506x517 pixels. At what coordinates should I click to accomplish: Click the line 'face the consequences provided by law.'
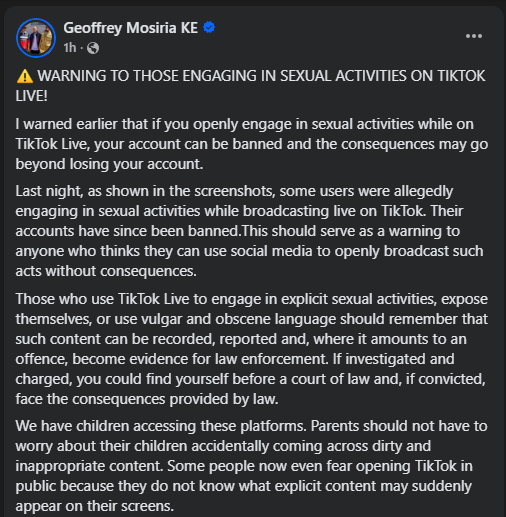tap(147, 399)
